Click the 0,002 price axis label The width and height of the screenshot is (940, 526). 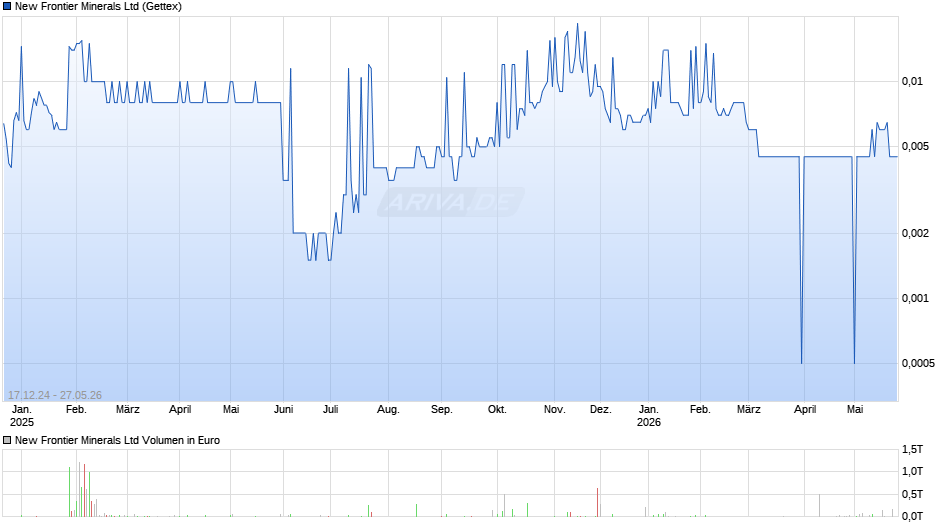(915, 233)
